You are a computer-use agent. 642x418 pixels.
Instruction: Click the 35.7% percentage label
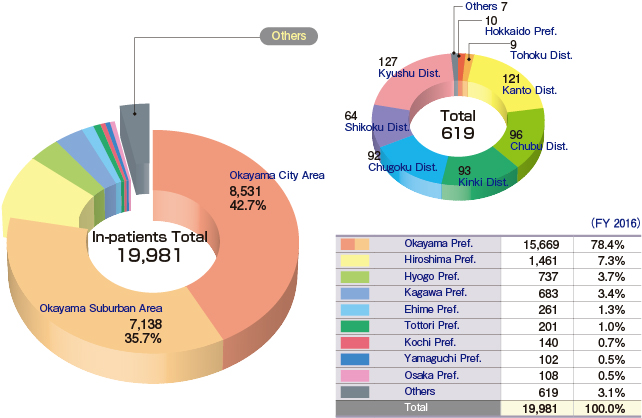(143, 338)
